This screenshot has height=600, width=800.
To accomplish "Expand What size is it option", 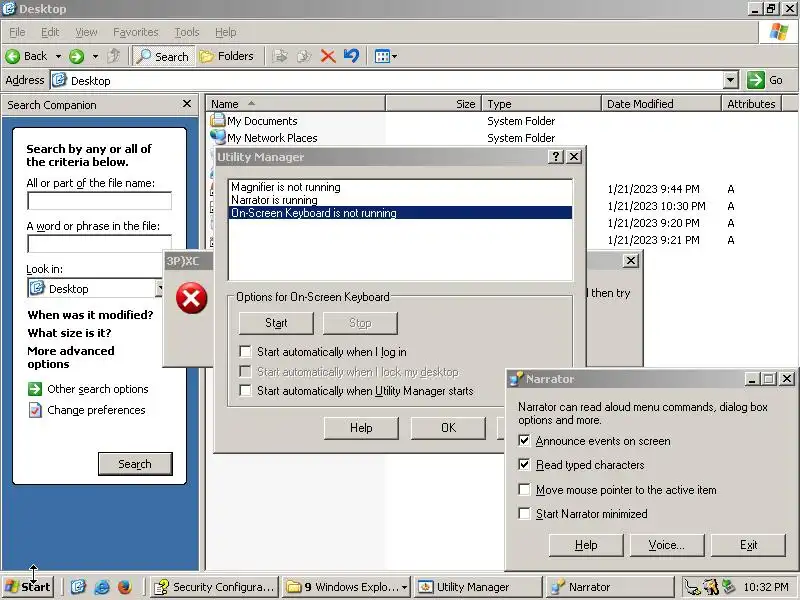I will point(69,333).
